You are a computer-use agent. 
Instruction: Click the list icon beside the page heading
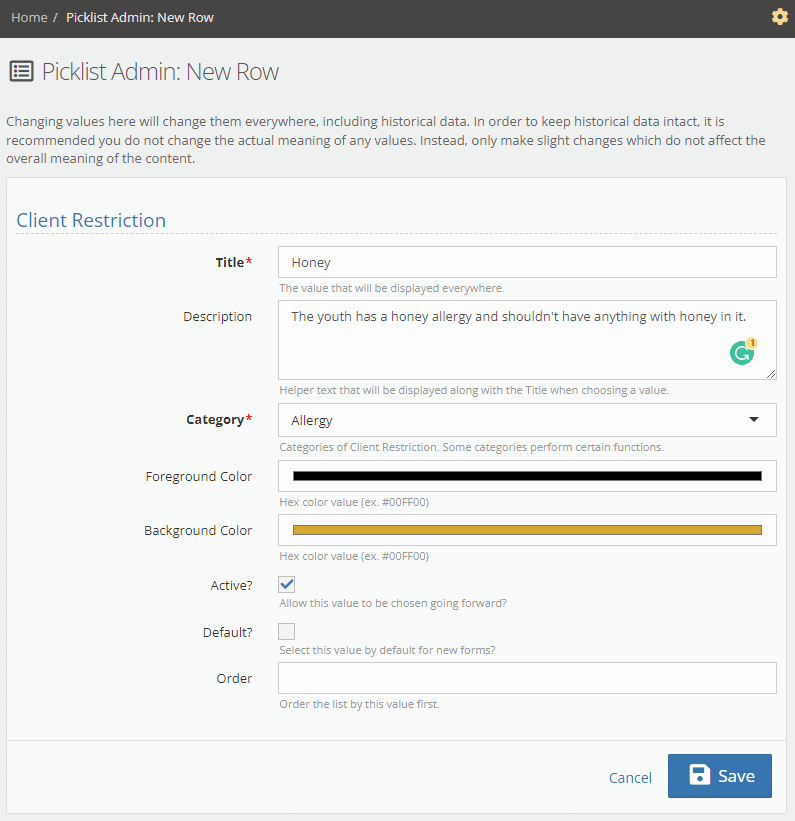click(x=20, y=72)
